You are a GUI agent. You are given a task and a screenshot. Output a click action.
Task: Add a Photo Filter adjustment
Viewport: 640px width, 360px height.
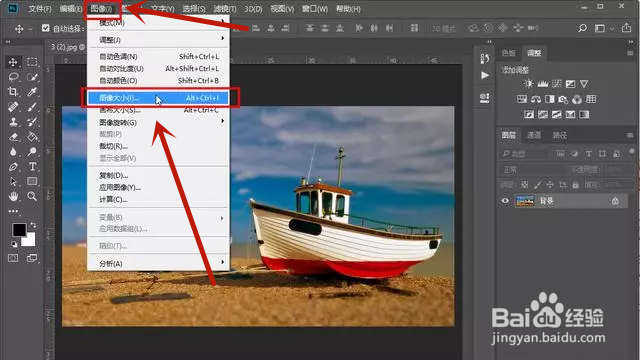[x=563, y=99]
